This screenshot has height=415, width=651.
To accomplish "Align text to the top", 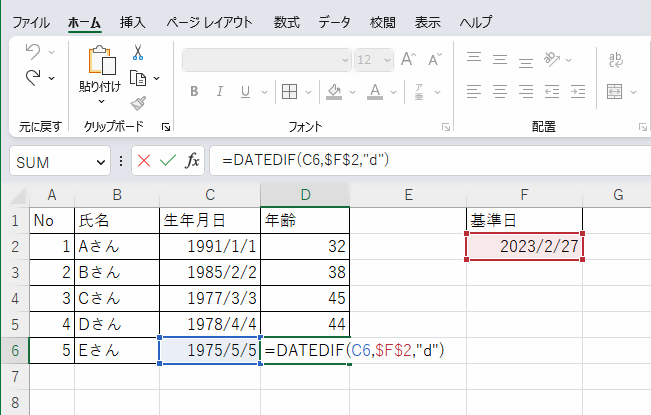I will tap(474, 59).
